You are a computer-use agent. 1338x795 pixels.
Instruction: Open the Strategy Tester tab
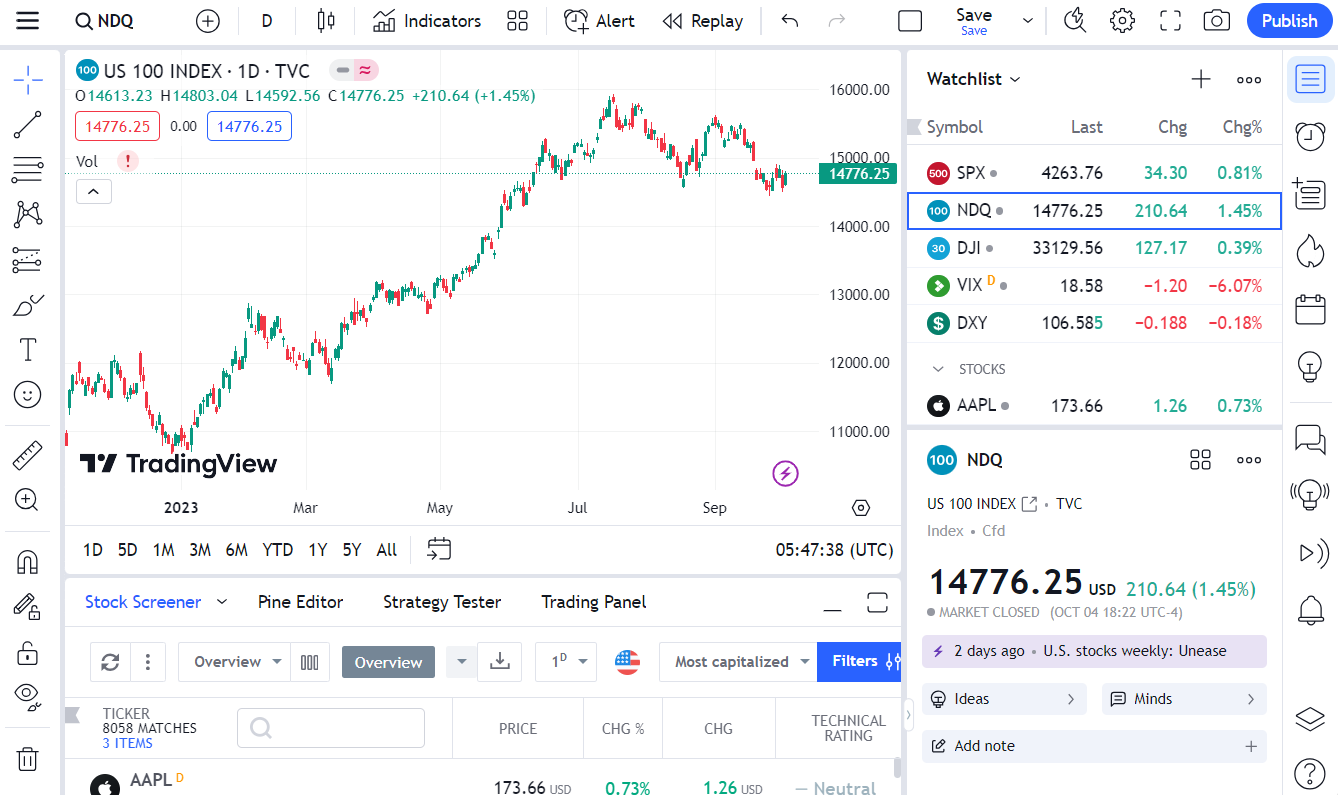pyautogui.click(x=441, y=602)
